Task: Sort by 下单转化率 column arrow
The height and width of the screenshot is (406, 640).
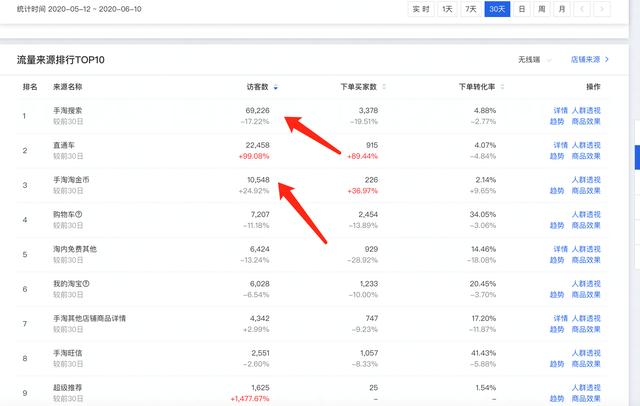Action: (502, 87)
